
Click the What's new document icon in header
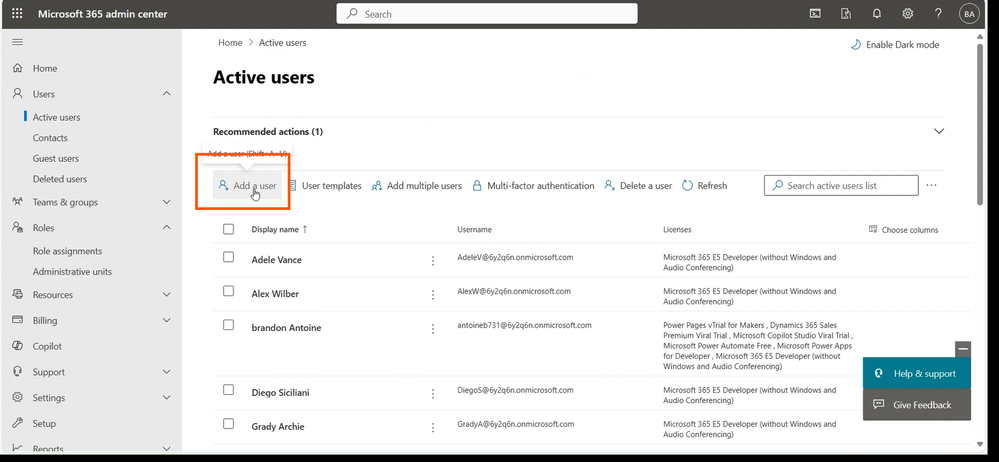pos(846,13)
